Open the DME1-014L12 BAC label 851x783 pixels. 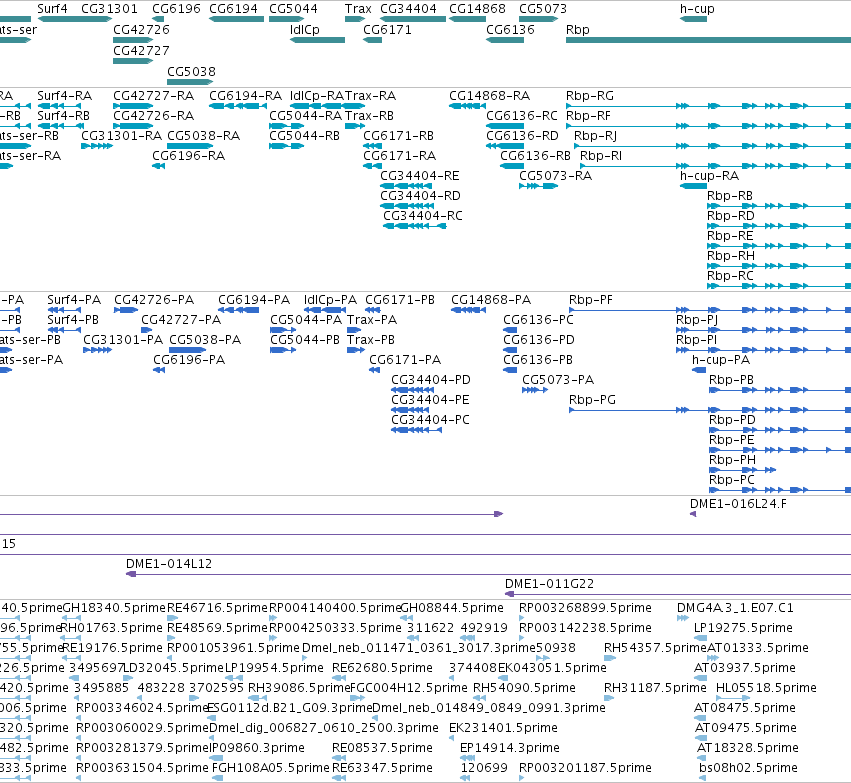coord(169,564)
